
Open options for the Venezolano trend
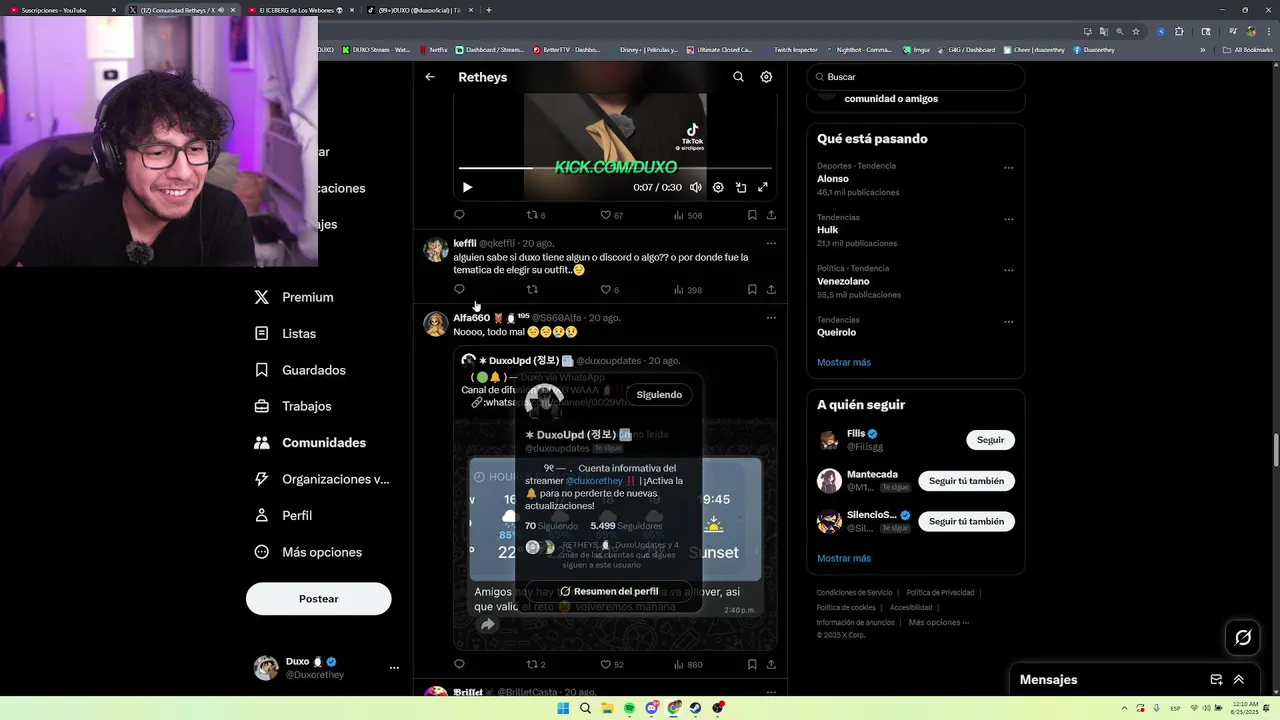(1008, 270)
